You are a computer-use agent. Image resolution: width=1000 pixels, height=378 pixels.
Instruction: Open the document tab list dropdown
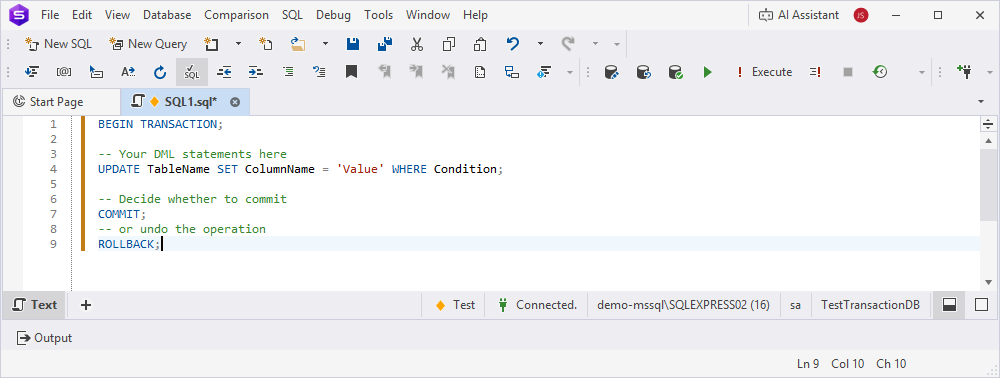[x=981, y=102]
